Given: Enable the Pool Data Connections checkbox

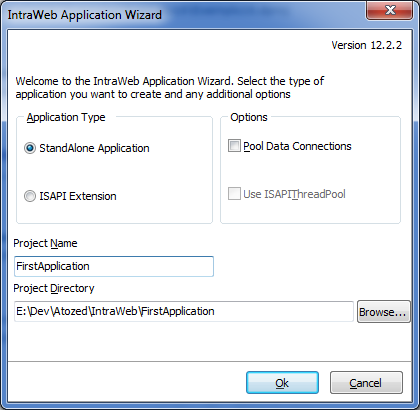Looking at the screenshot, I should pos(234,146).
